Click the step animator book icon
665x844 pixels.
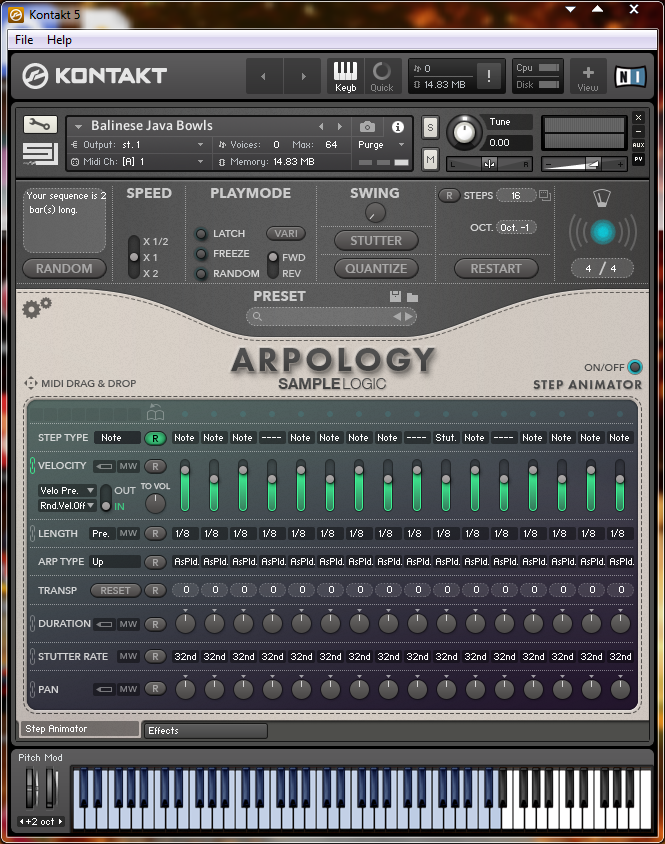[156, 413]
